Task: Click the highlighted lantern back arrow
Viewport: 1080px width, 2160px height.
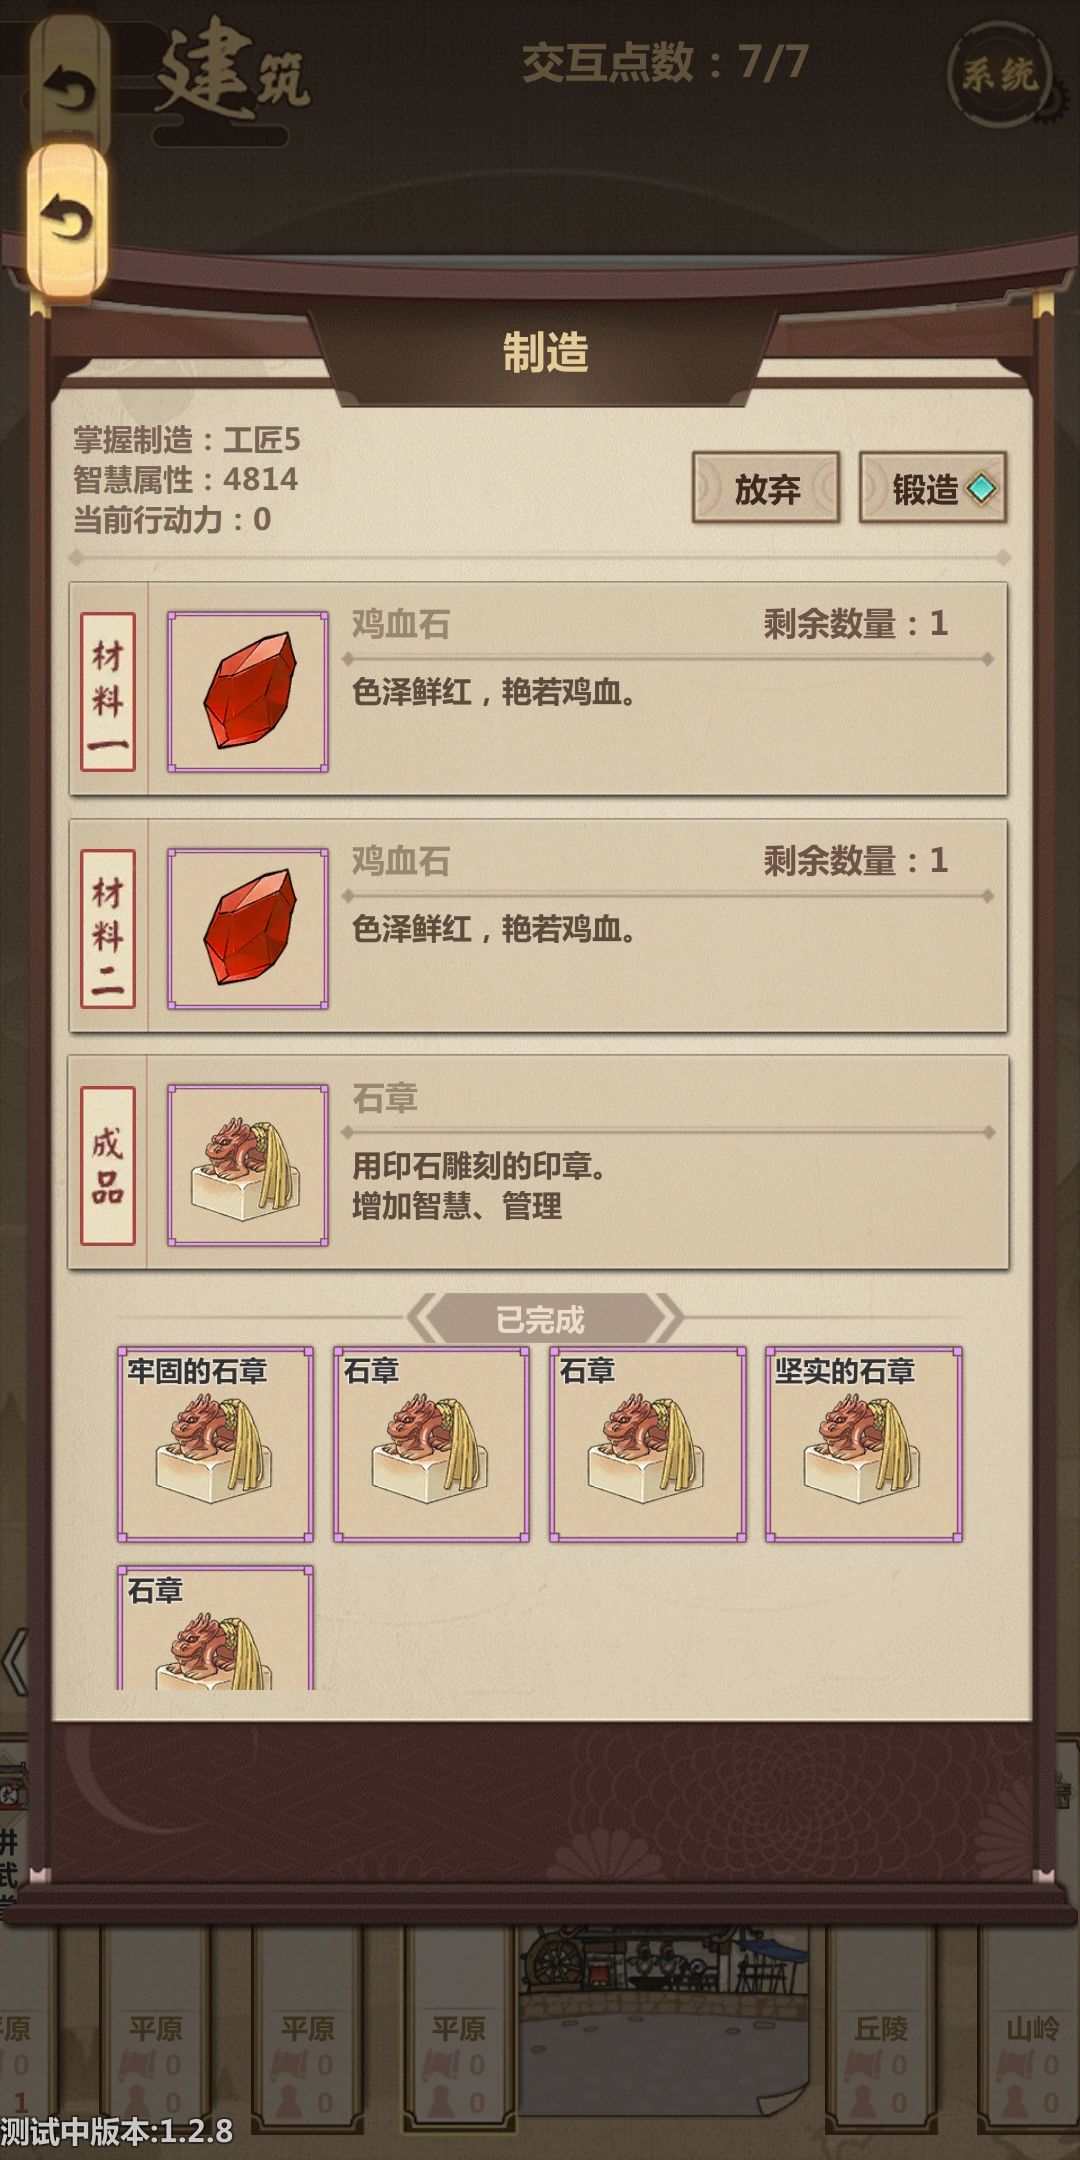Action: click(x=67, y=219)
